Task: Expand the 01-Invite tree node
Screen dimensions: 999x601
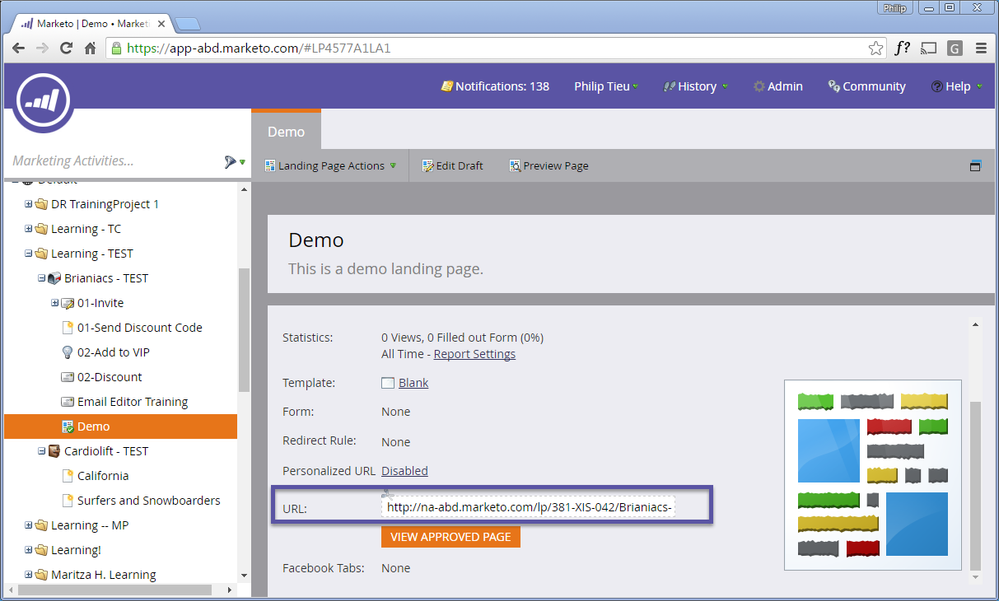Action: [55, 303]
